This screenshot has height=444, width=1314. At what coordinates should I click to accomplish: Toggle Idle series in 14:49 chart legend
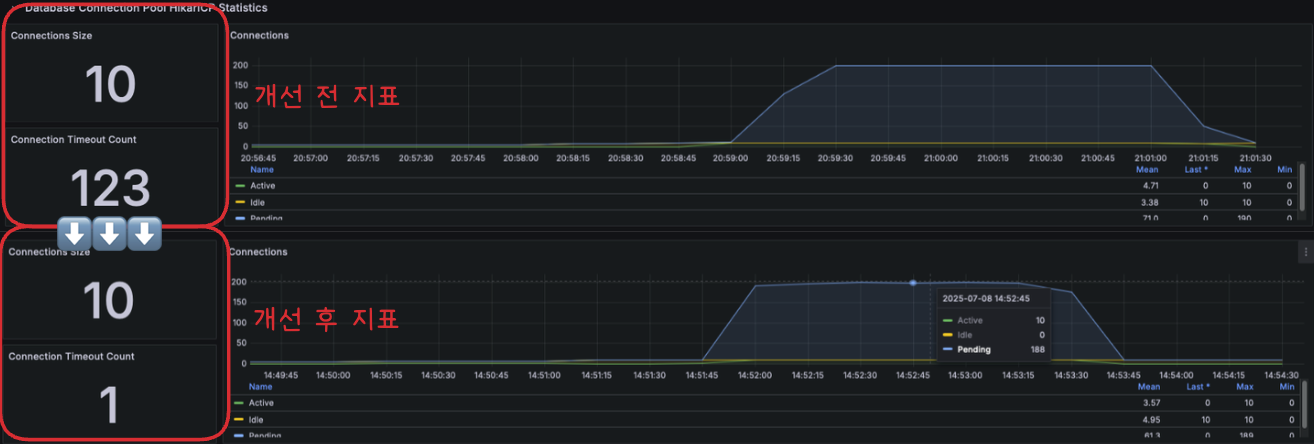(258, 419)
